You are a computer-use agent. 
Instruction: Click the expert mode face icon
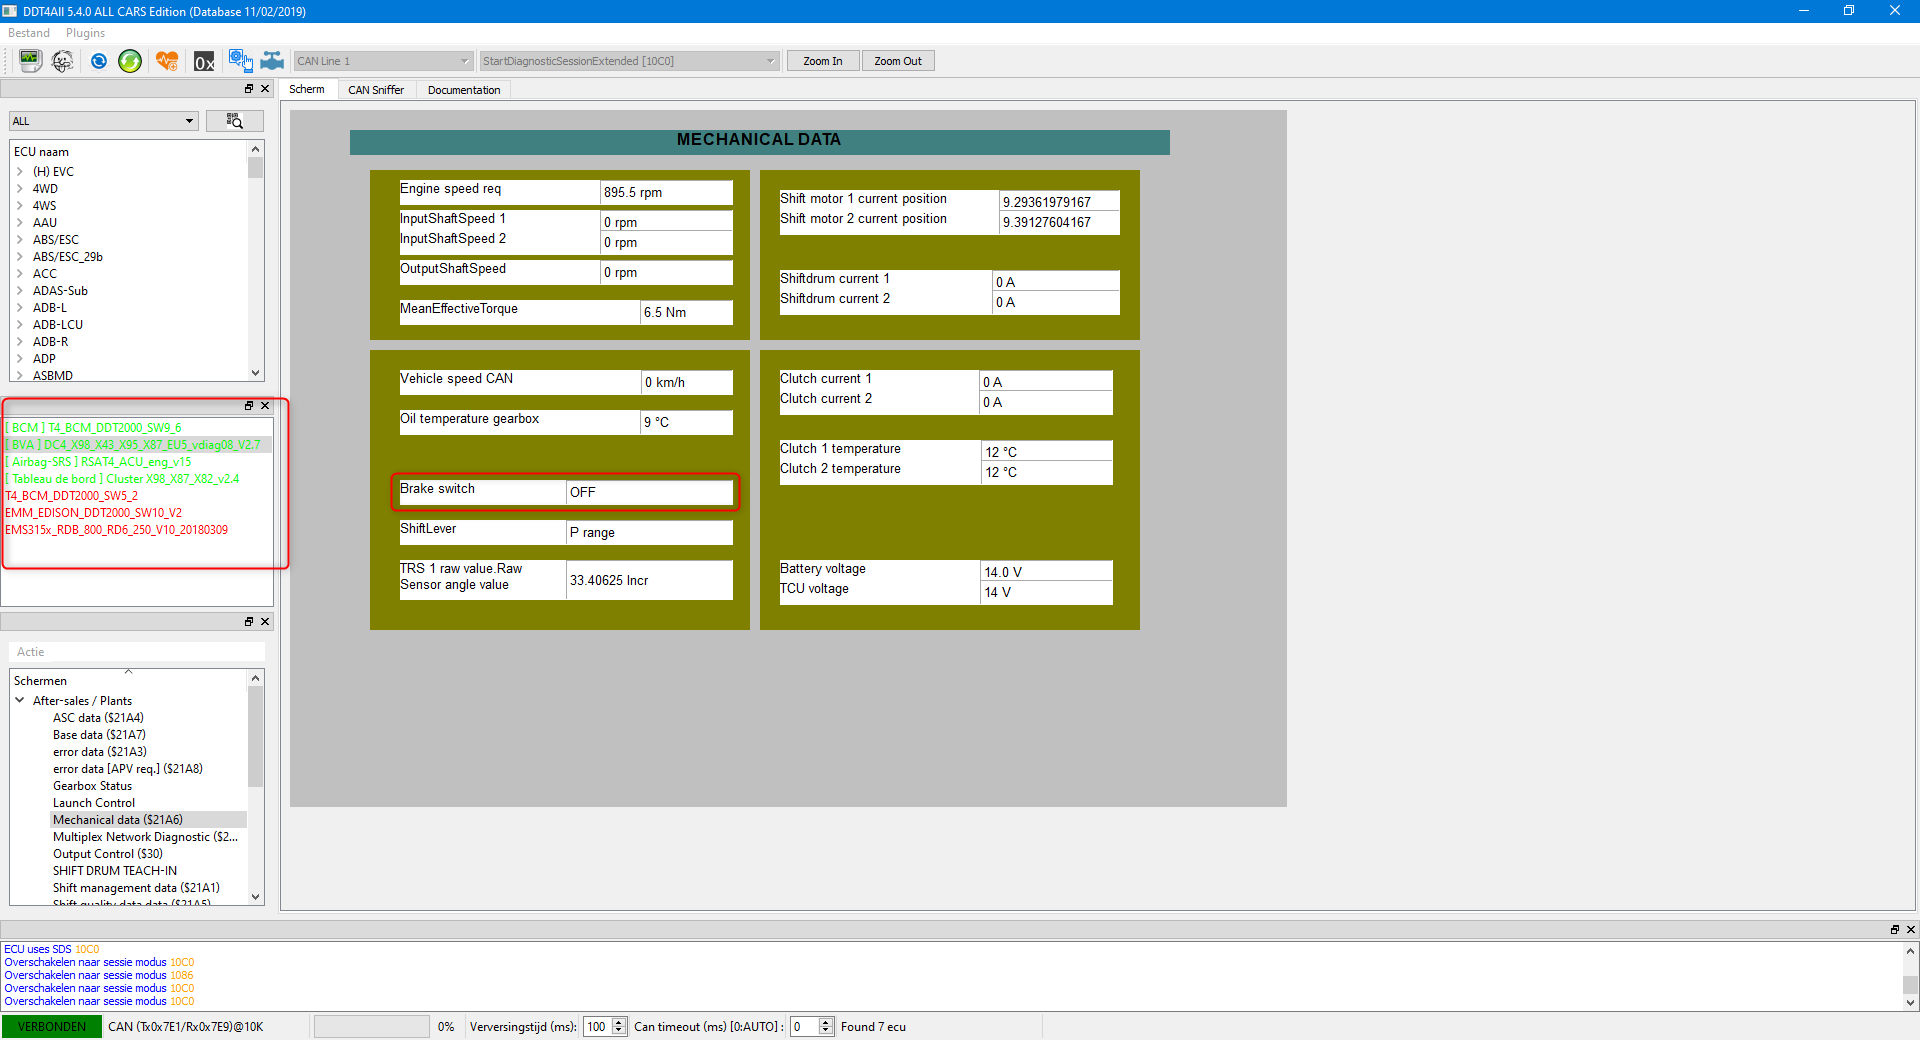point(63,61)
